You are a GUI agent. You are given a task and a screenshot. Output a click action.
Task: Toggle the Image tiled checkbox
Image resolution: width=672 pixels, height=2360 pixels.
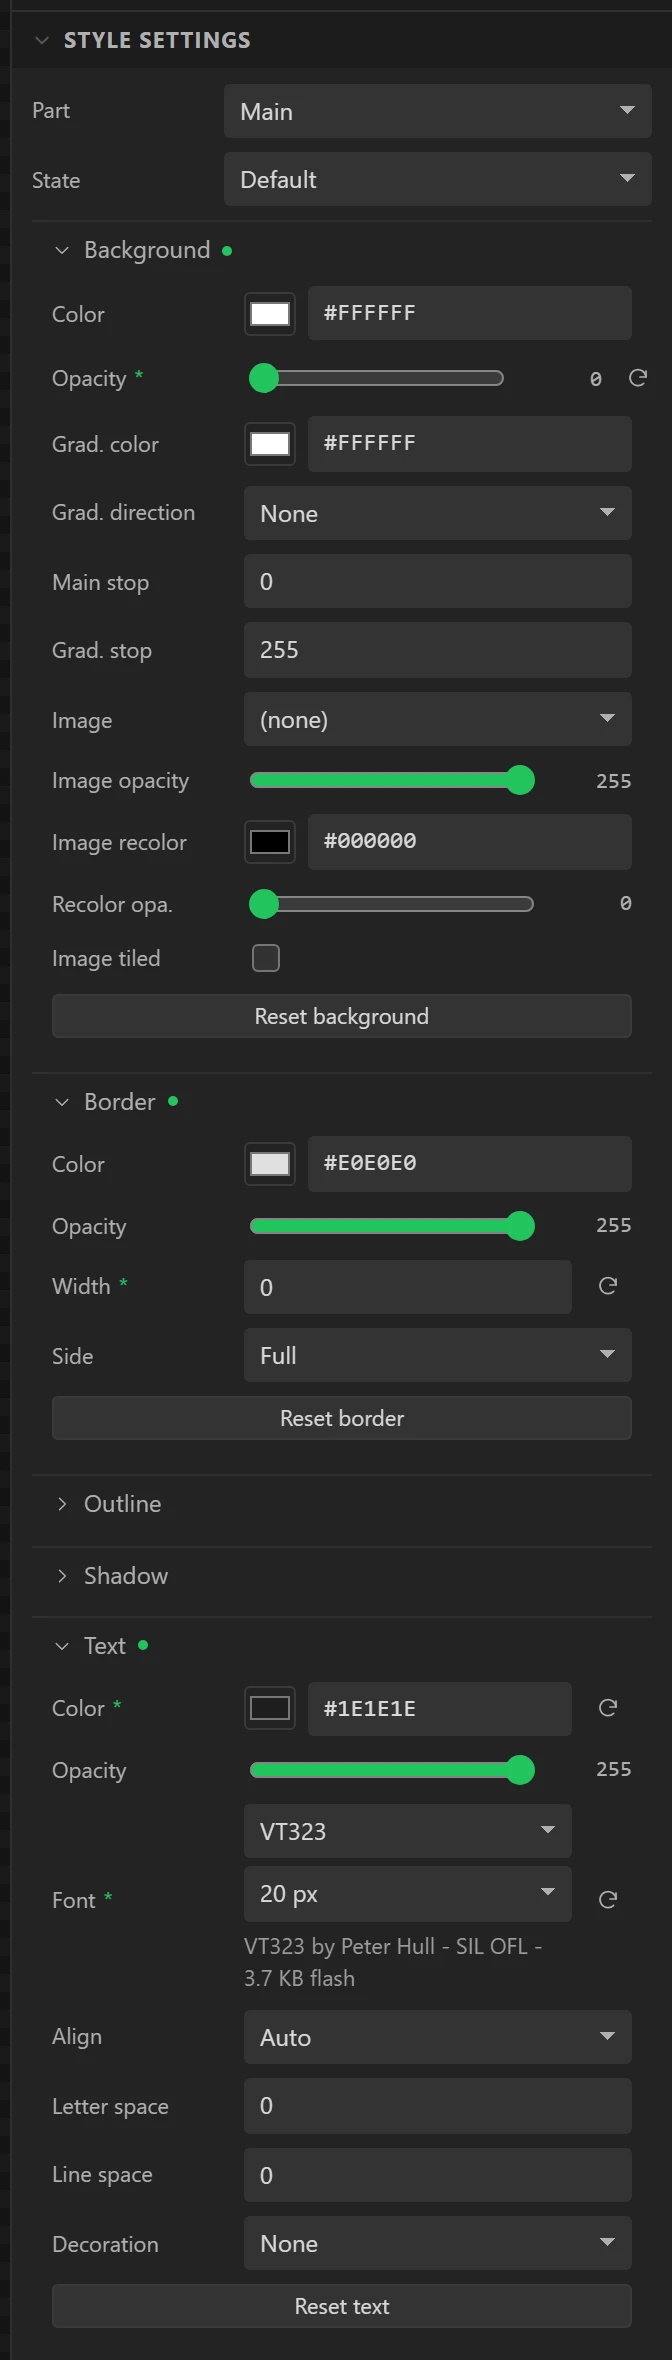[266, 958]
